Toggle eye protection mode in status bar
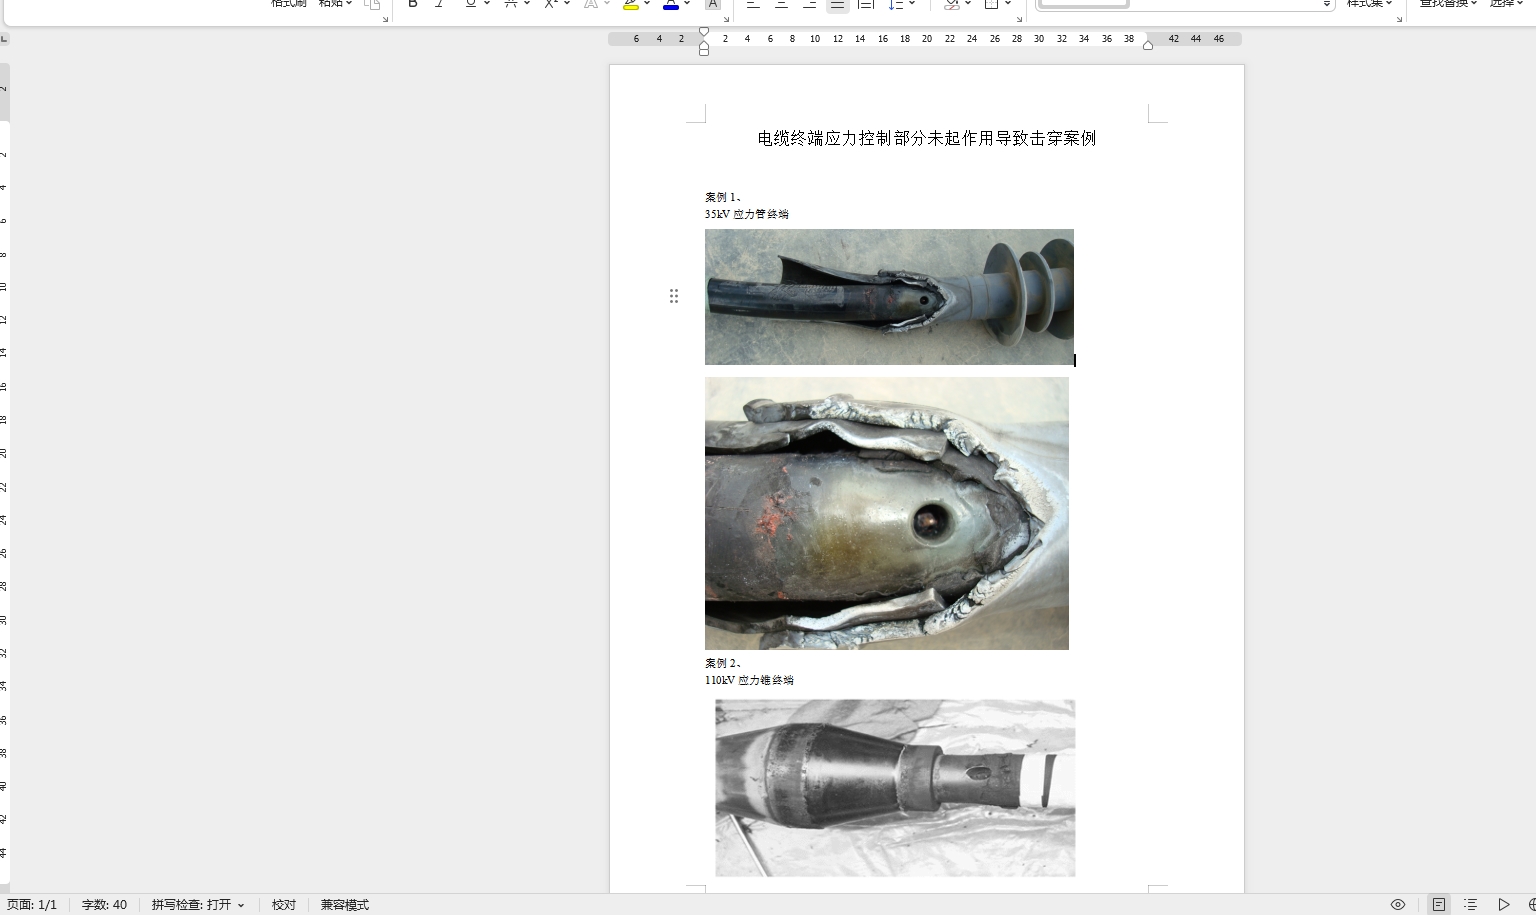The height and width of the screenshot is (915, 1536). (x=1398, y=905)
